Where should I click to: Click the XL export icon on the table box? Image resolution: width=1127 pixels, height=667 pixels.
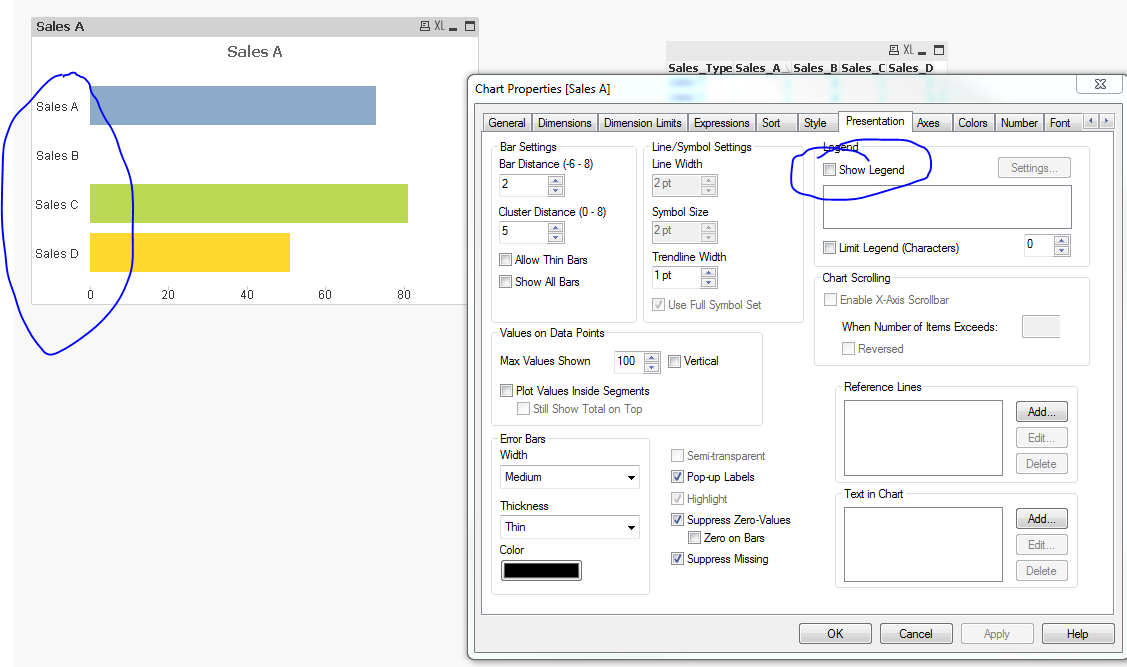[x=908, y=50]
